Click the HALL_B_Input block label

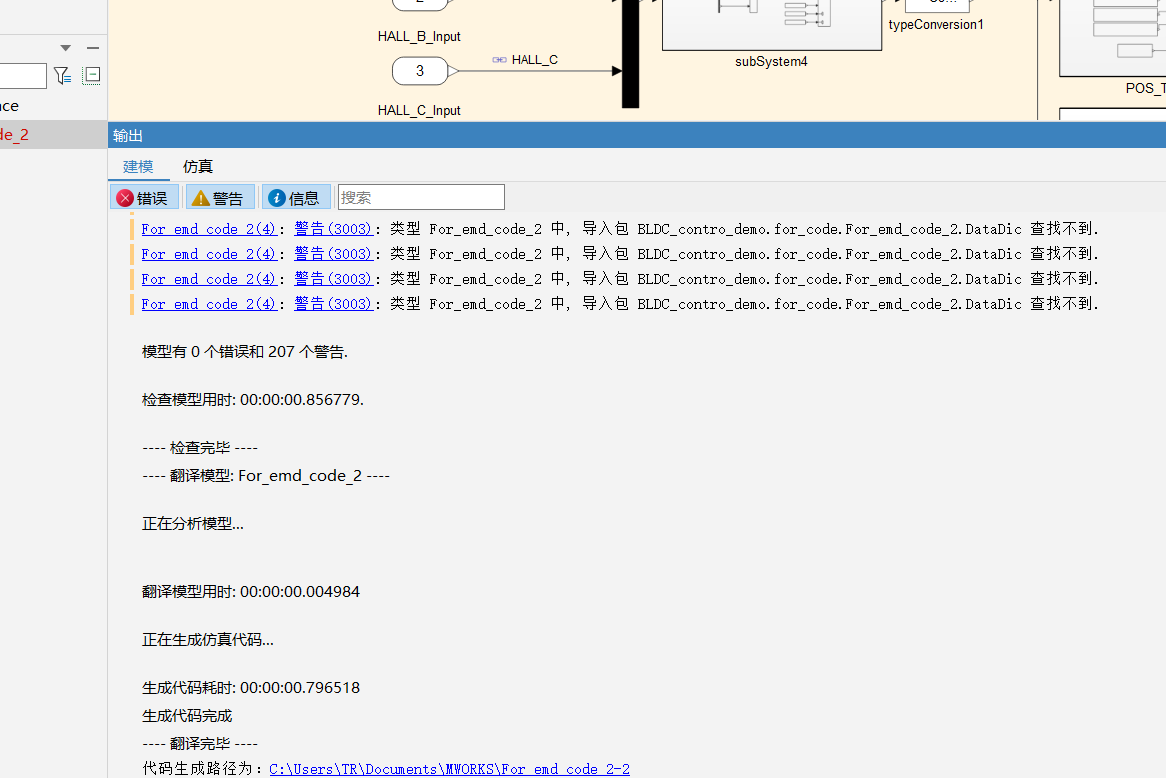tap(419, 36)
